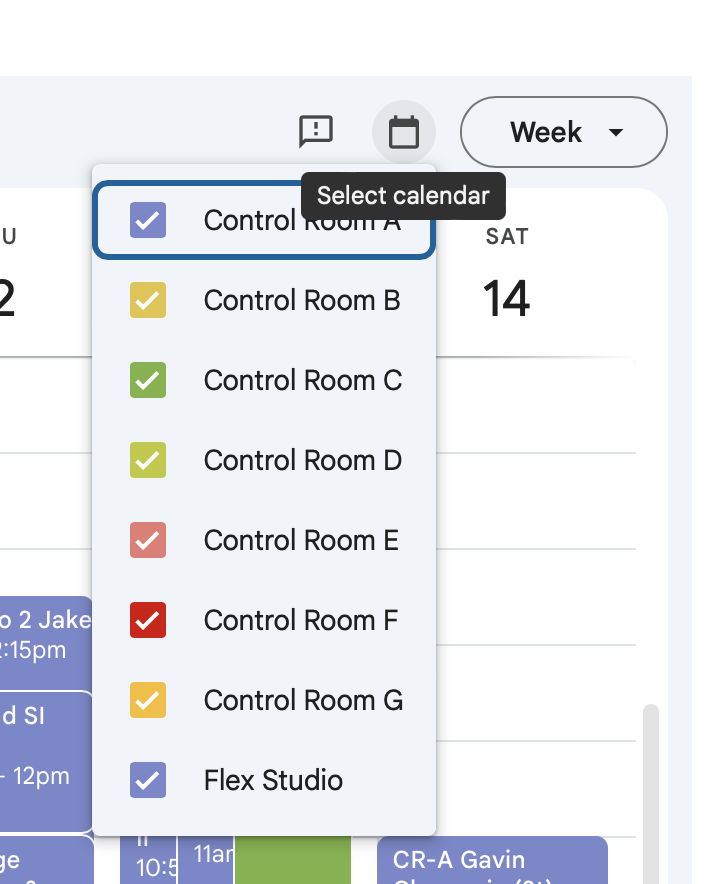The height and width of the screenshot is (884, 710).
Task: Toggle the Flex Studio checkbox
Action: pyautogui.click(x=147, y=780)
